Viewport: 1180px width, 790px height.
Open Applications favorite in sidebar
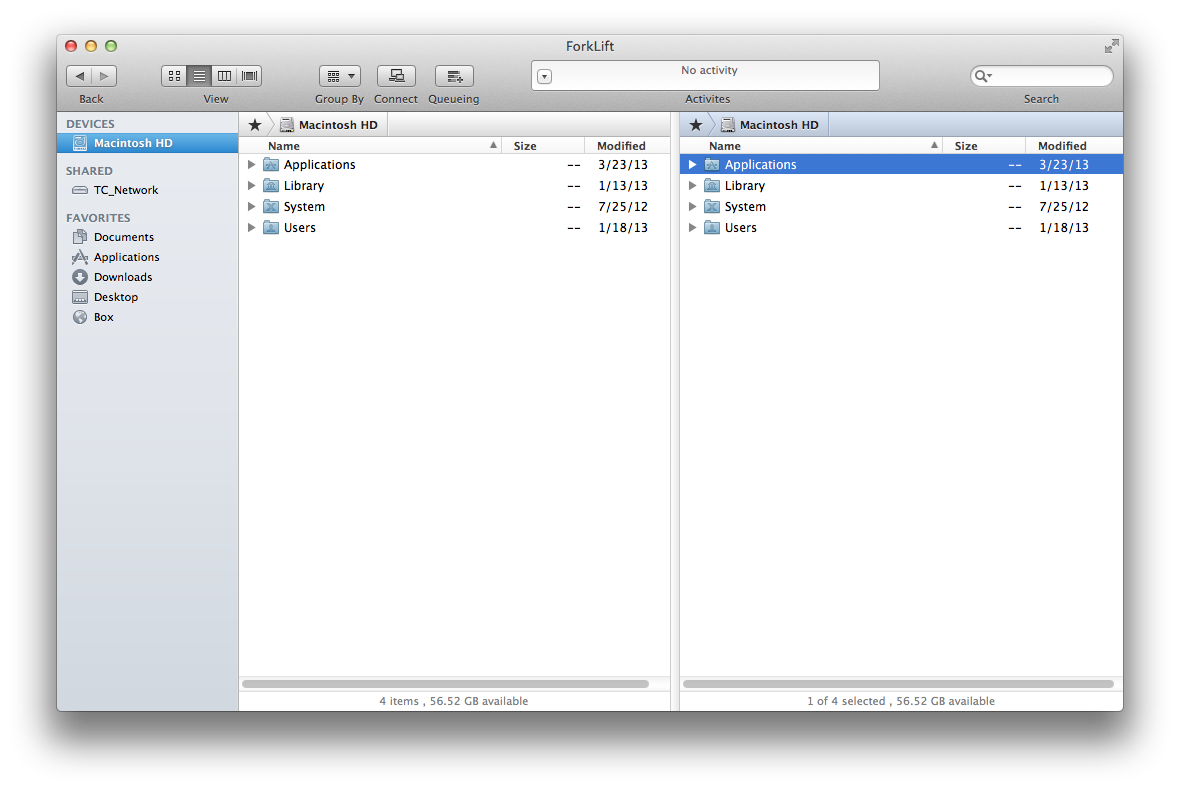pyautogui.click(x=148, y=257)
